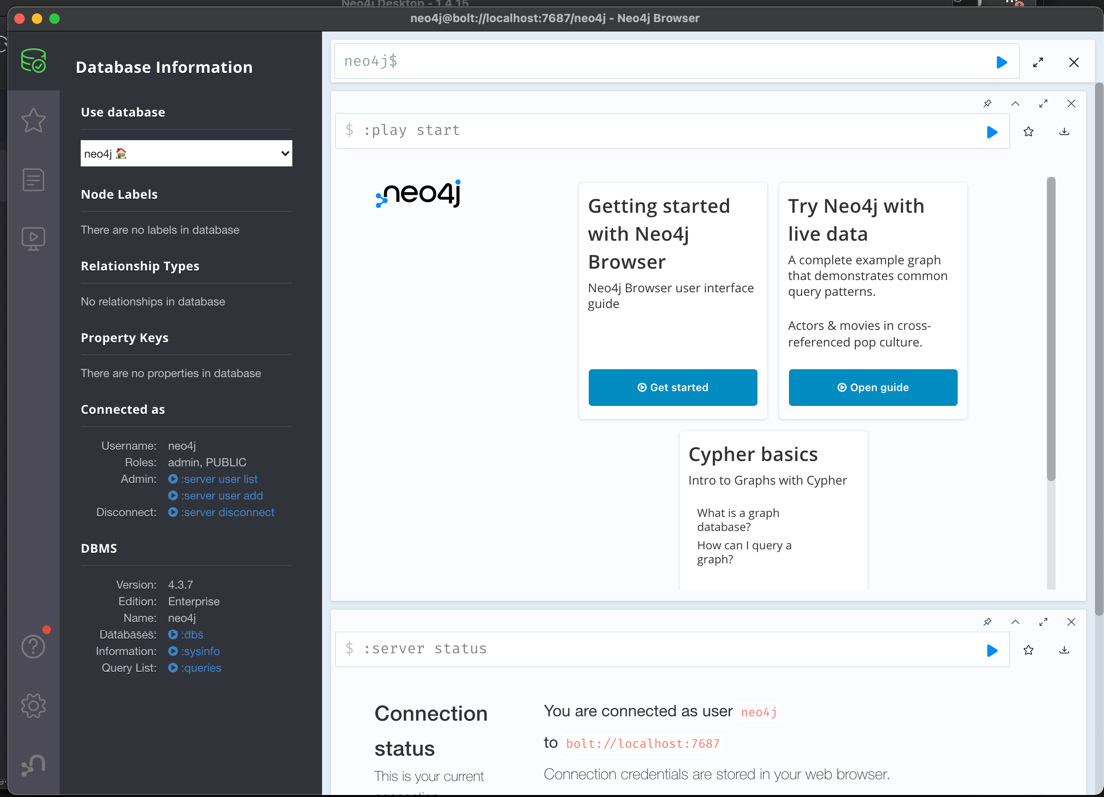Run the query in the main editor
Screen dimensions: 1104x797
pos(1001,62)
